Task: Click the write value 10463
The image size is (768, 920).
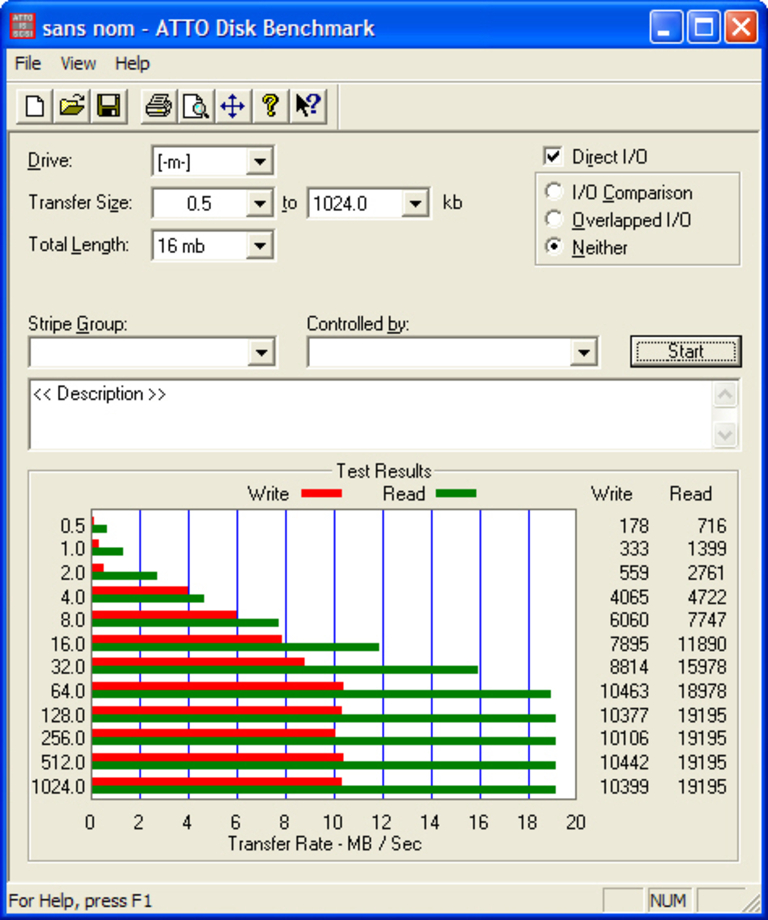Action: [624, 691]
